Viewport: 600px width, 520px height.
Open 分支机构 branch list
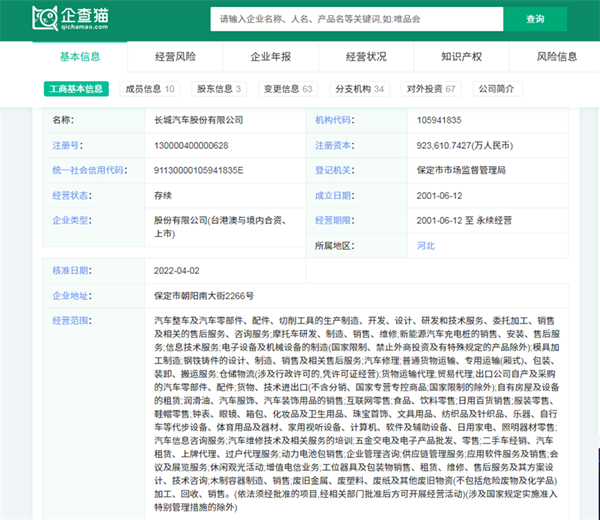(358, 89)
